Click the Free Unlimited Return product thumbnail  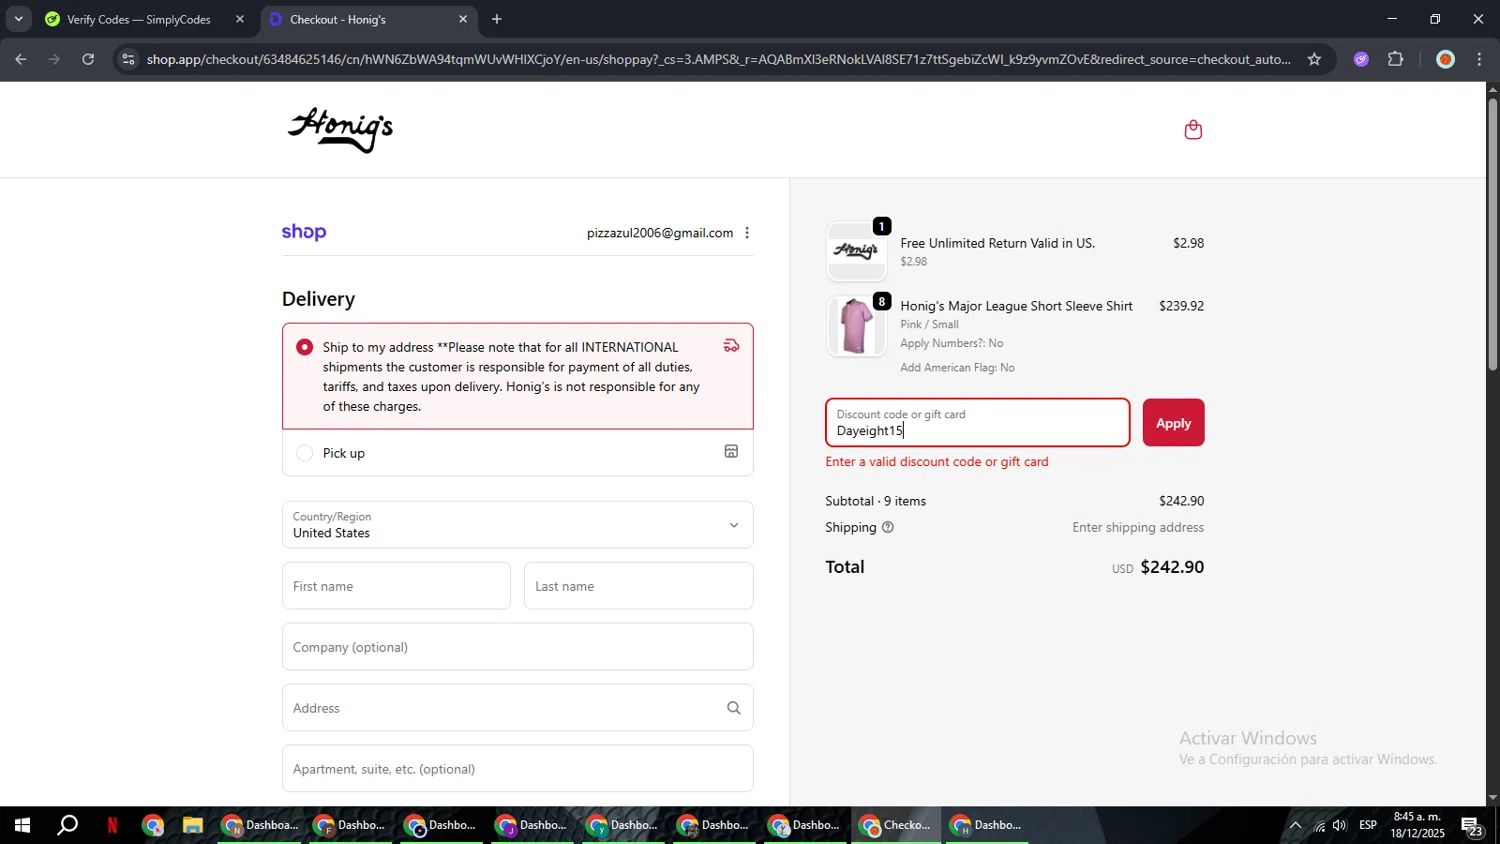856,251
